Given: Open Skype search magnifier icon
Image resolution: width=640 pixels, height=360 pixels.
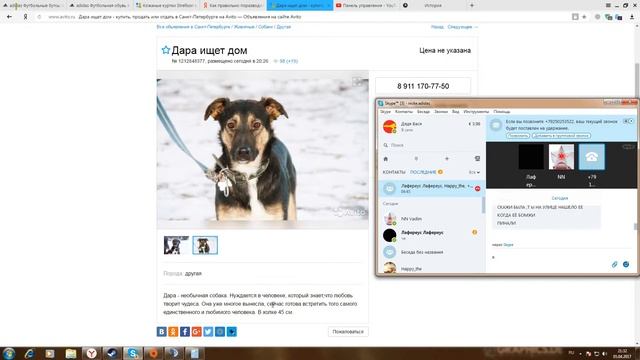Looking at the screenshot, I should click(386, 145).
